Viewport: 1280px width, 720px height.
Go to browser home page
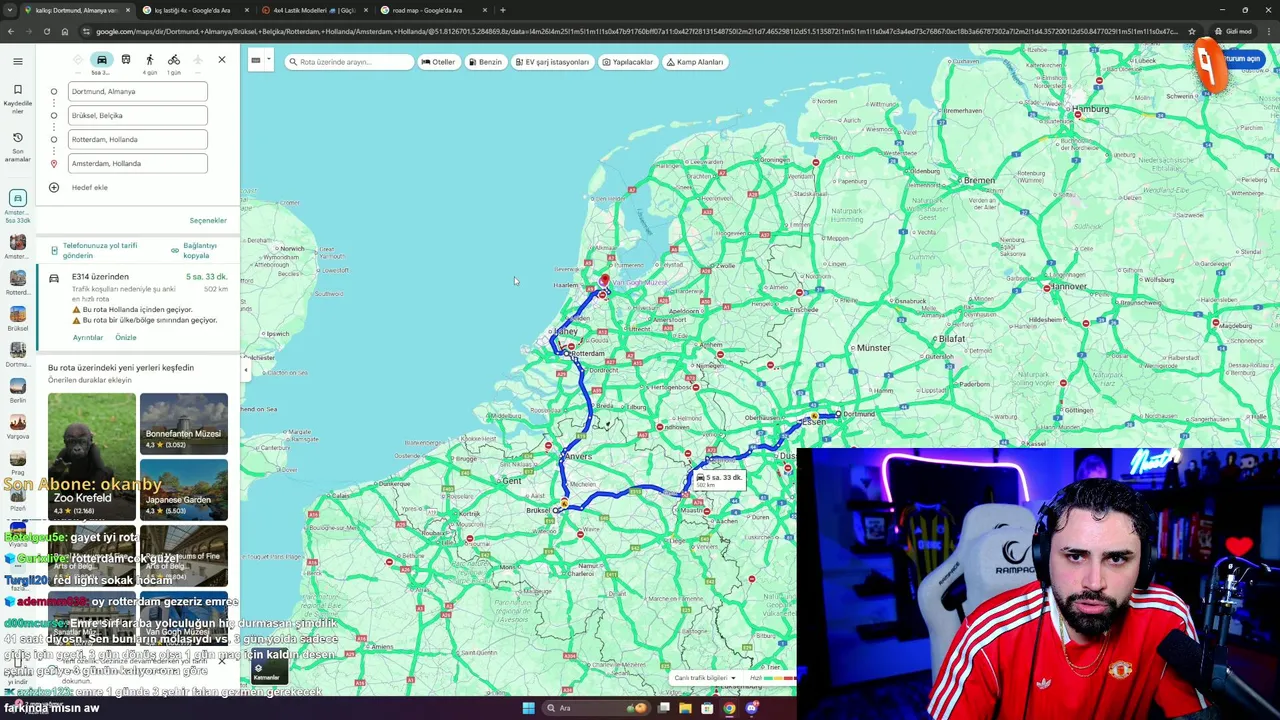[64, 31]
